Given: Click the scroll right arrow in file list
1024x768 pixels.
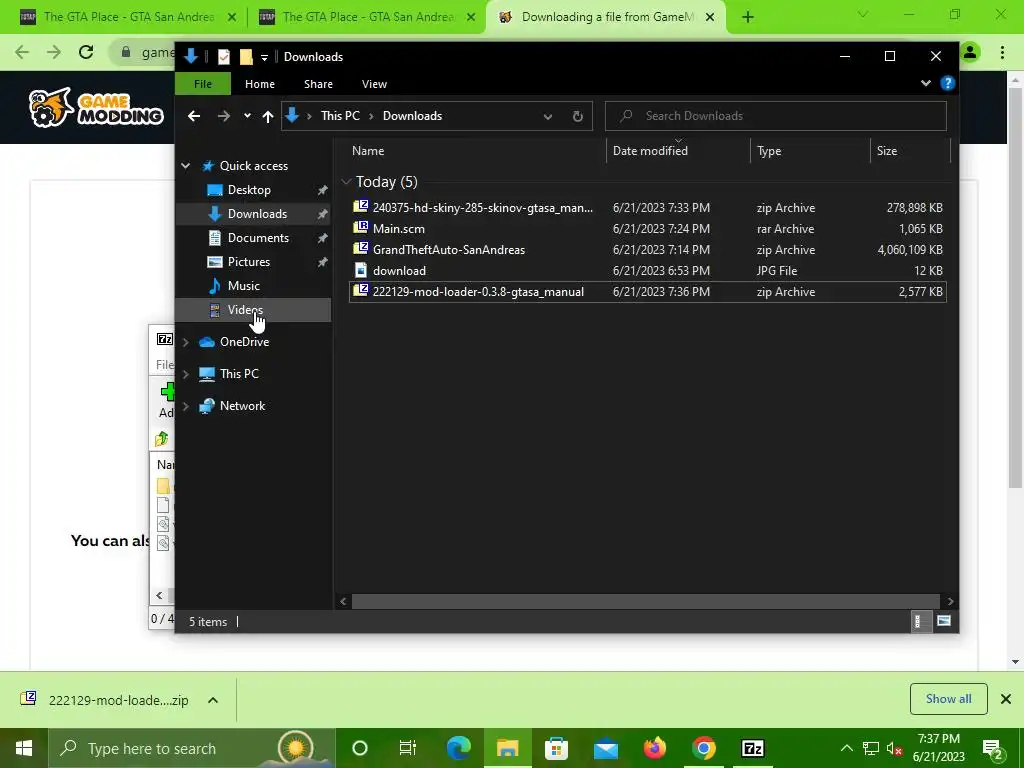Looking at the screenshot, I should point(950,601).
